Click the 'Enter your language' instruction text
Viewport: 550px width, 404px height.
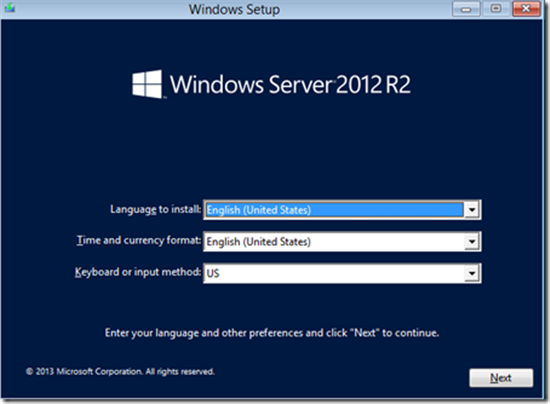[272, 333]
